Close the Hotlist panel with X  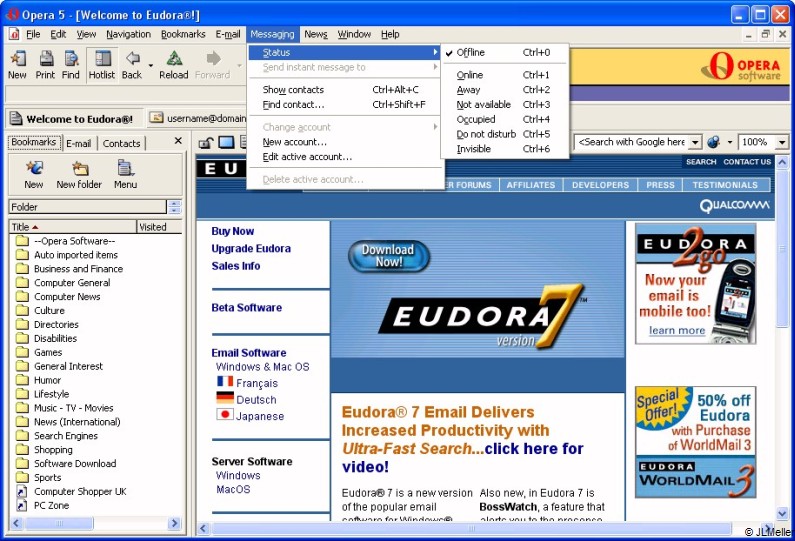[x=178, y=140]
